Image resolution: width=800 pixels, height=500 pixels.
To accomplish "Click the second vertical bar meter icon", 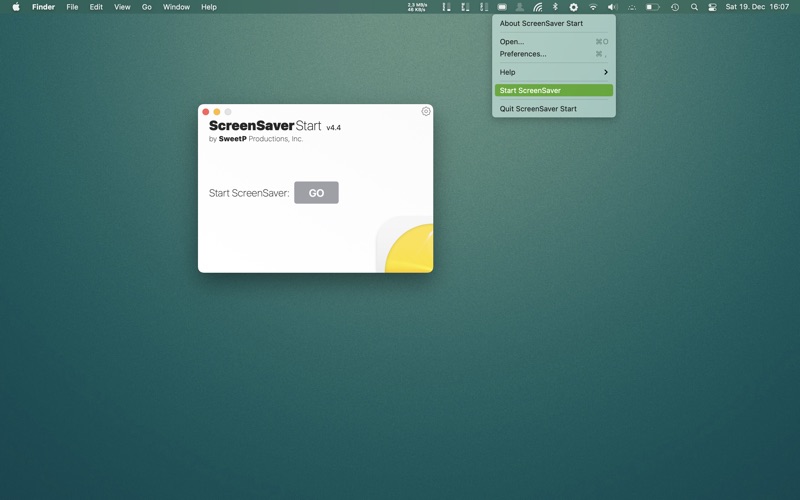I will [x=465, y=7].
